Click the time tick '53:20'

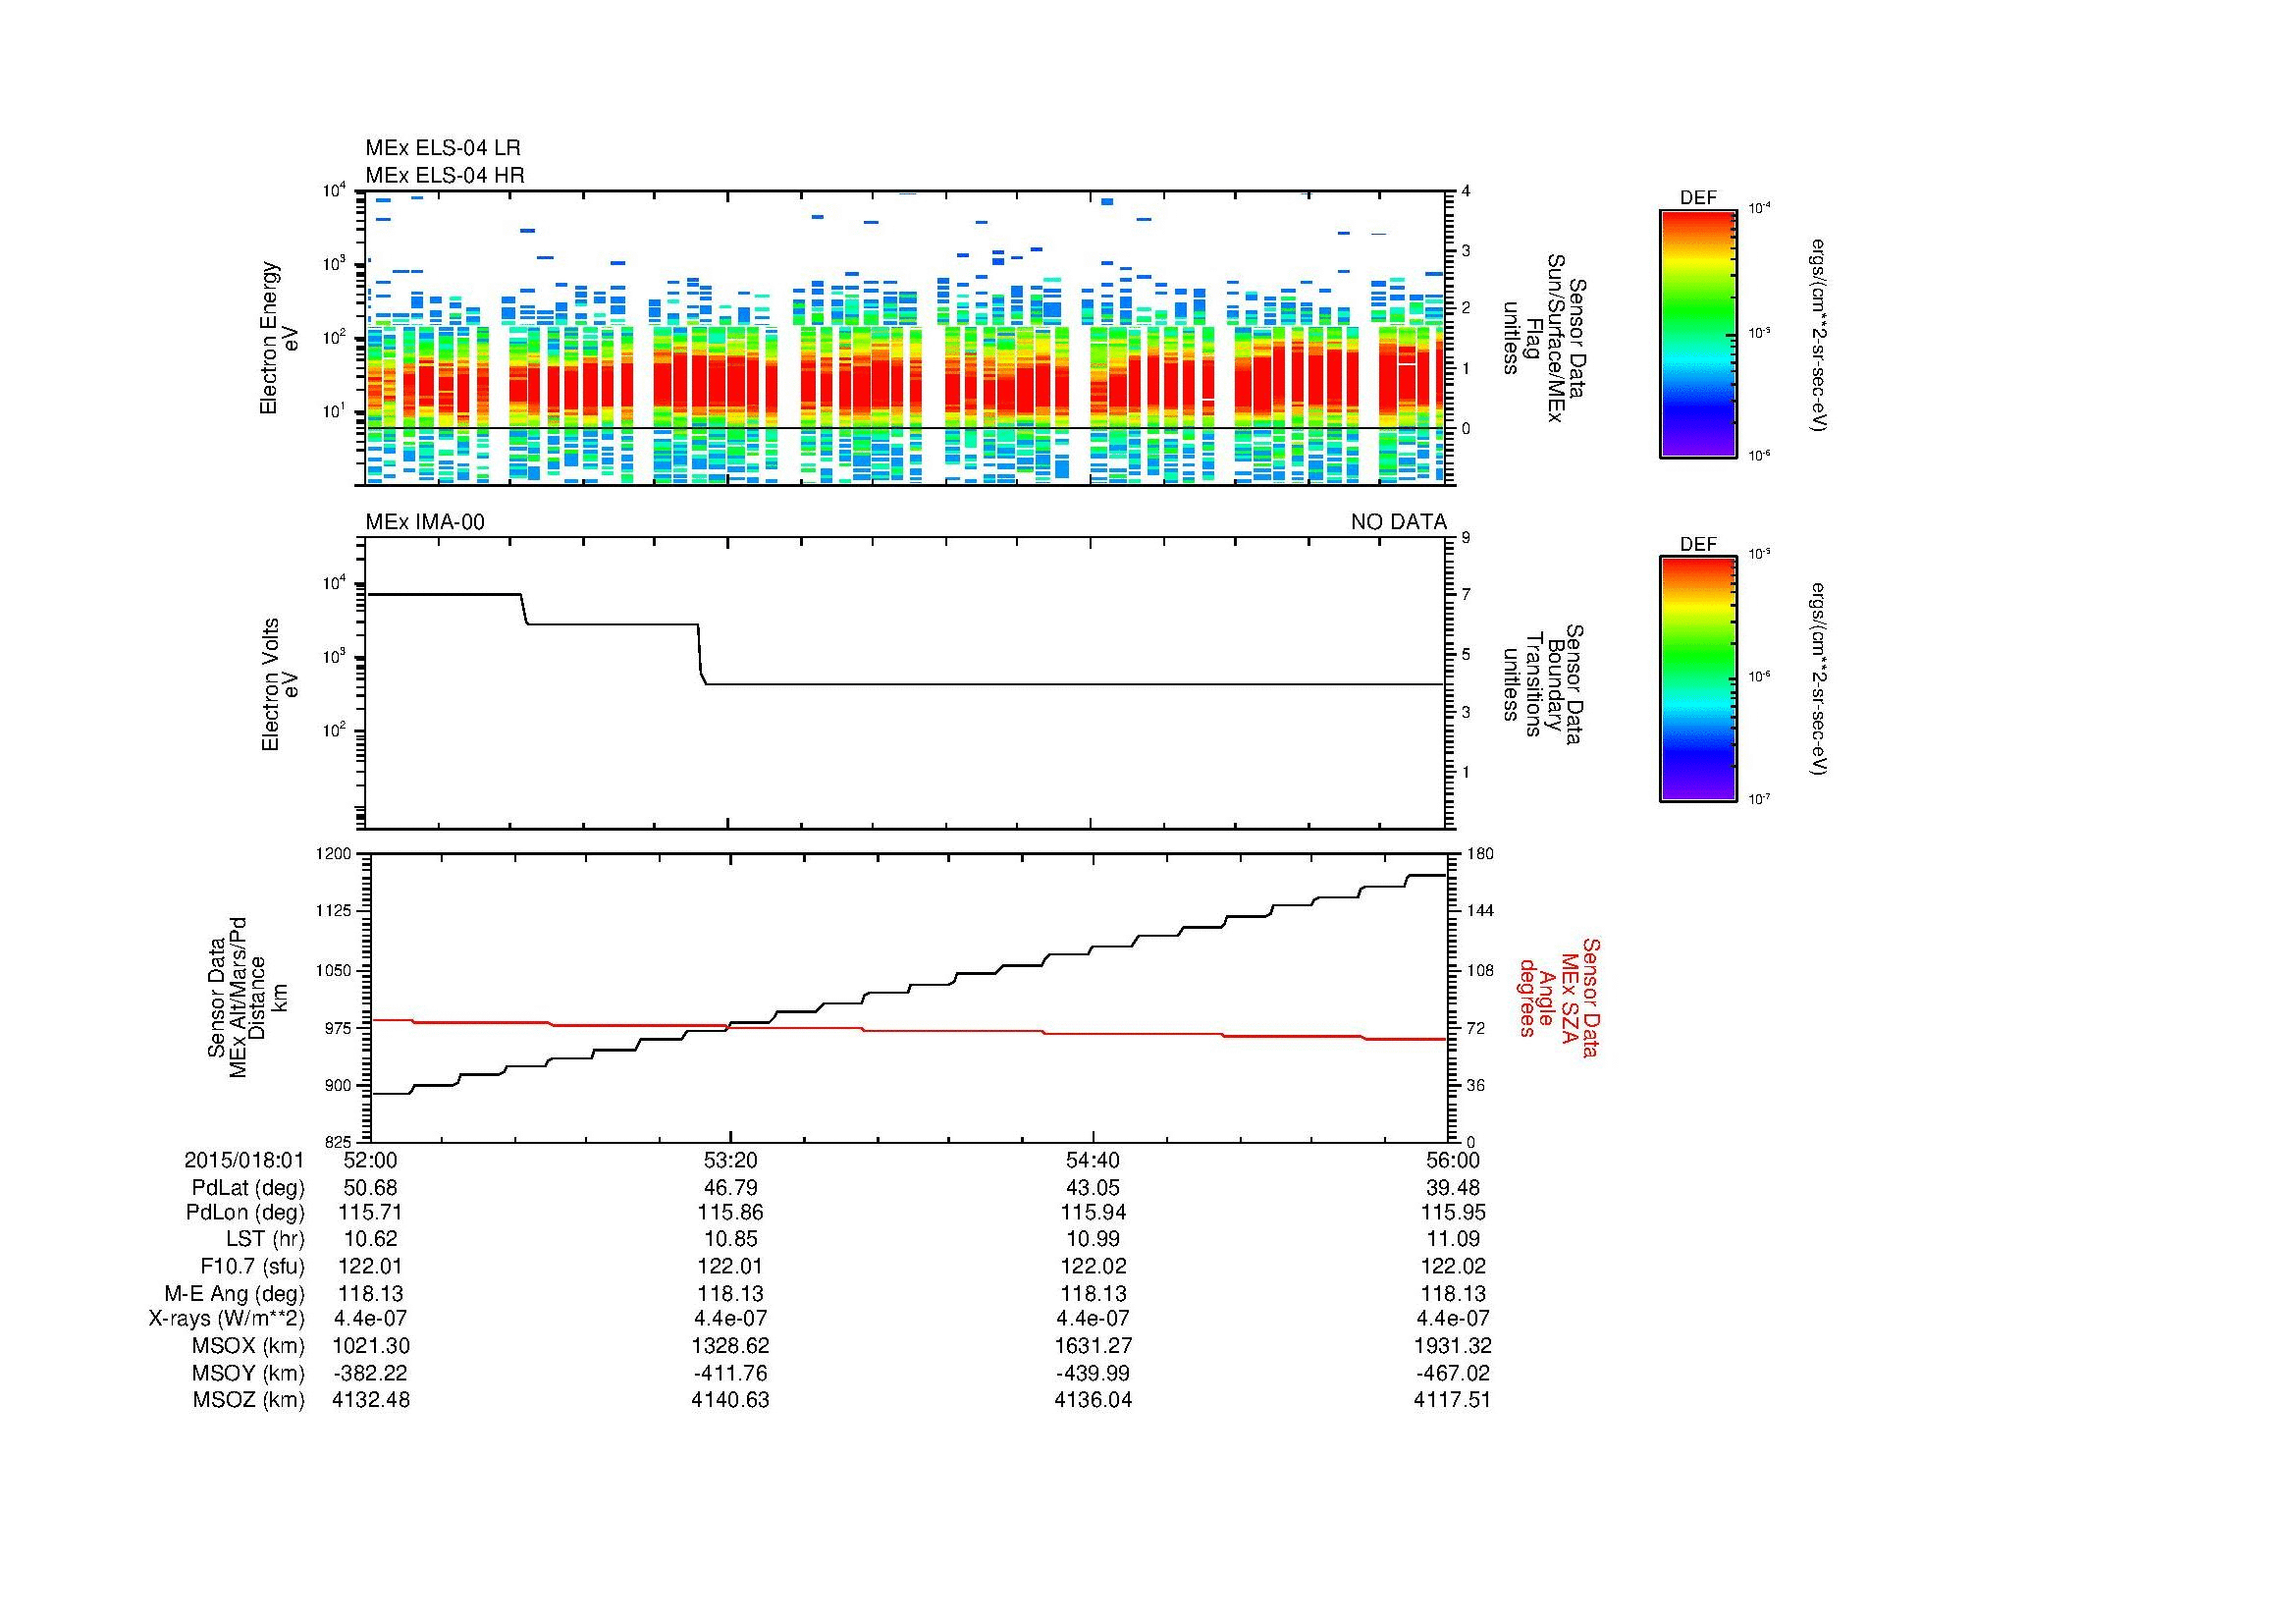click(x=731, y=1160)
